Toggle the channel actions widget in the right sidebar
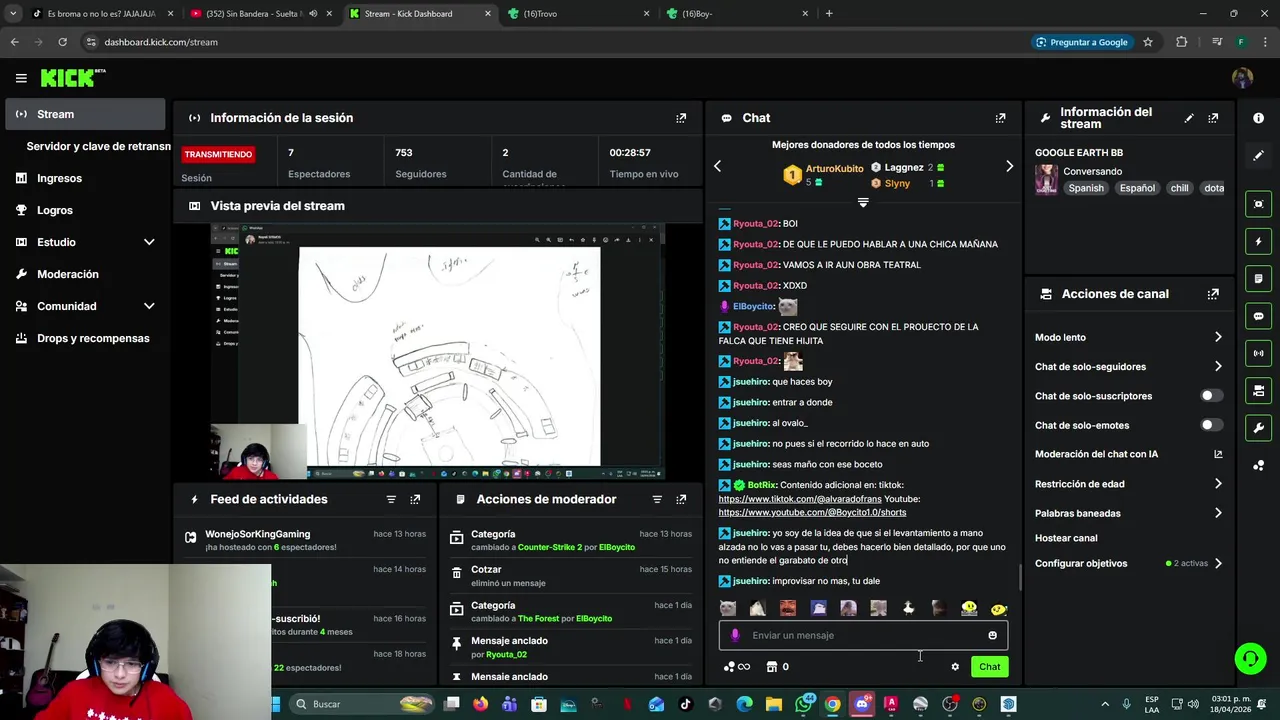1280x720 pixels. click(1258, 390)
